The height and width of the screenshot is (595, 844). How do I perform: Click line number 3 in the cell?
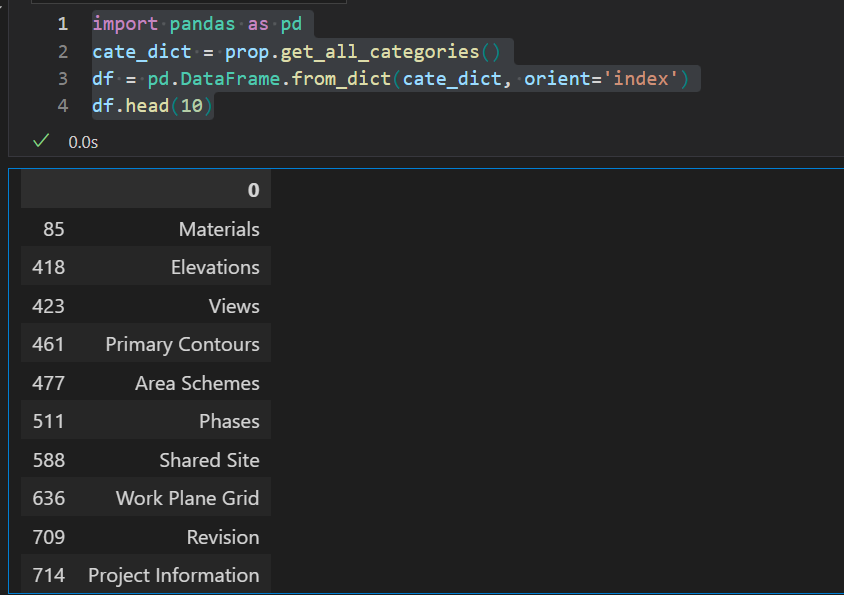pyautogui.click(x=63, y=78)
